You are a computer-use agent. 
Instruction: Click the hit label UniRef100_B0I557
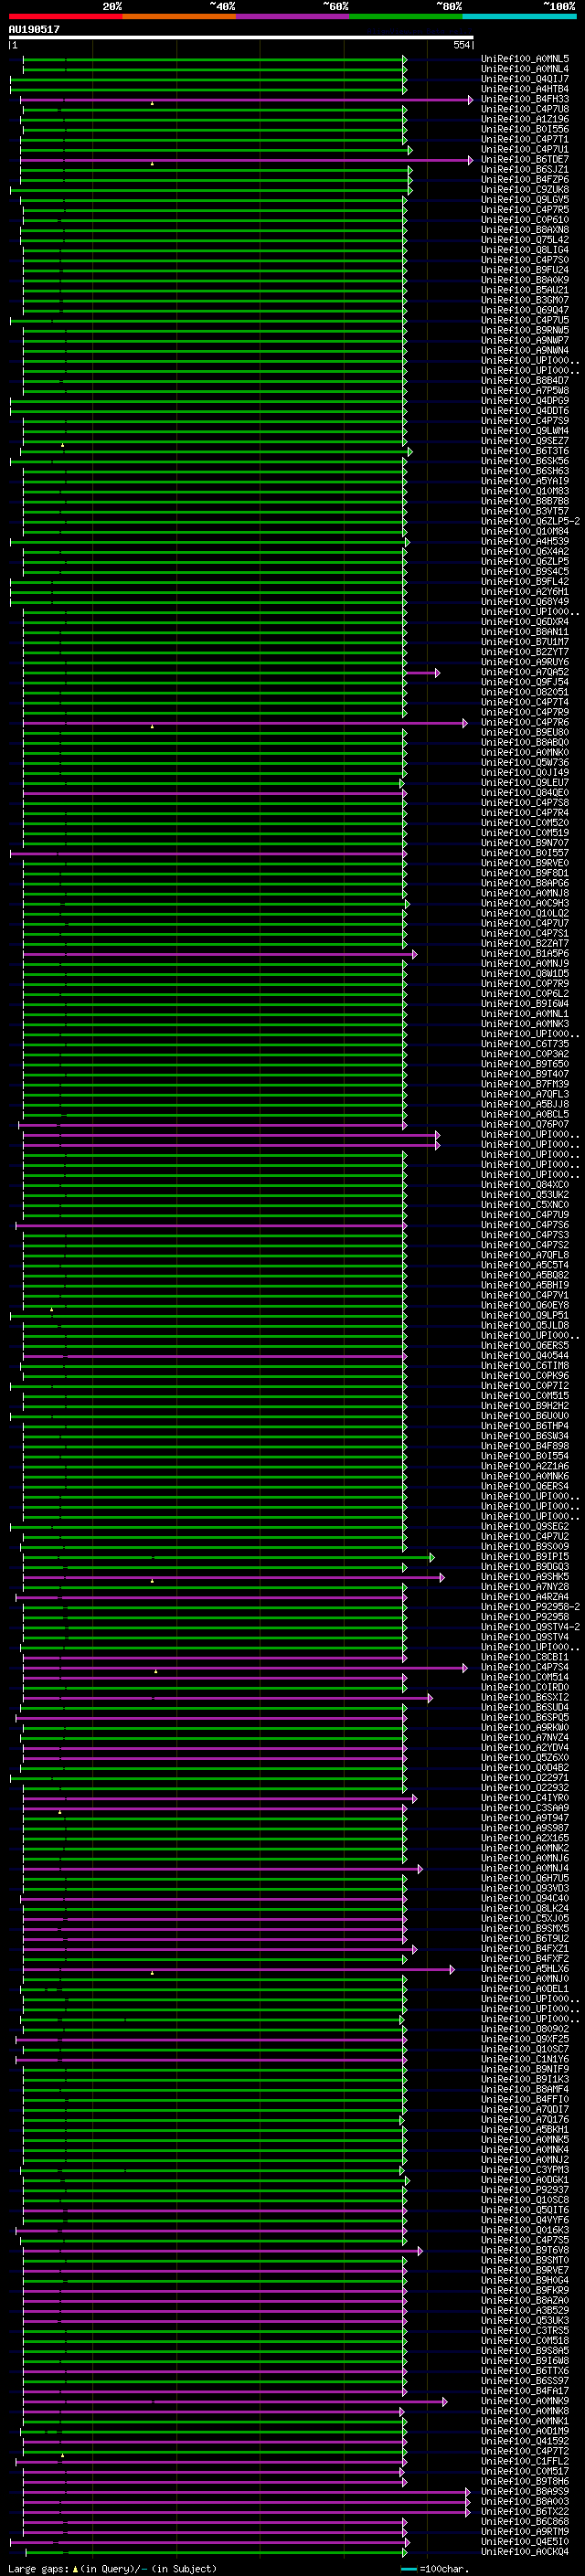[525, 853]
